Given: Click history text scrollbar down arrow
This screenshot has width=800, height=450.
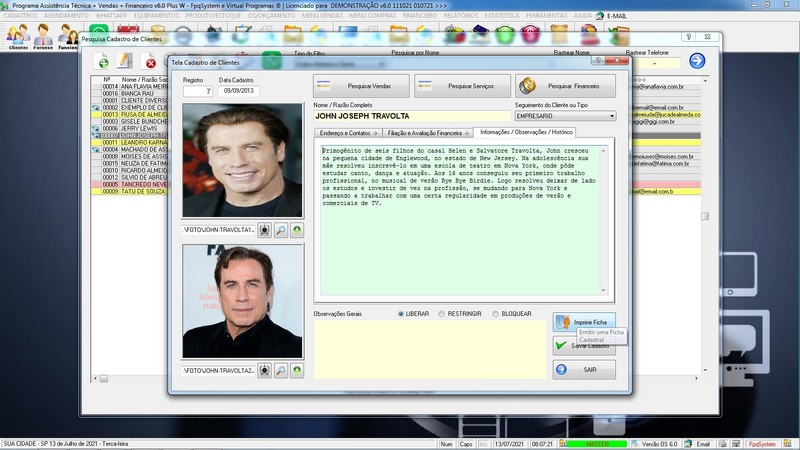Looking at the screenshot, I should (604, 290).
